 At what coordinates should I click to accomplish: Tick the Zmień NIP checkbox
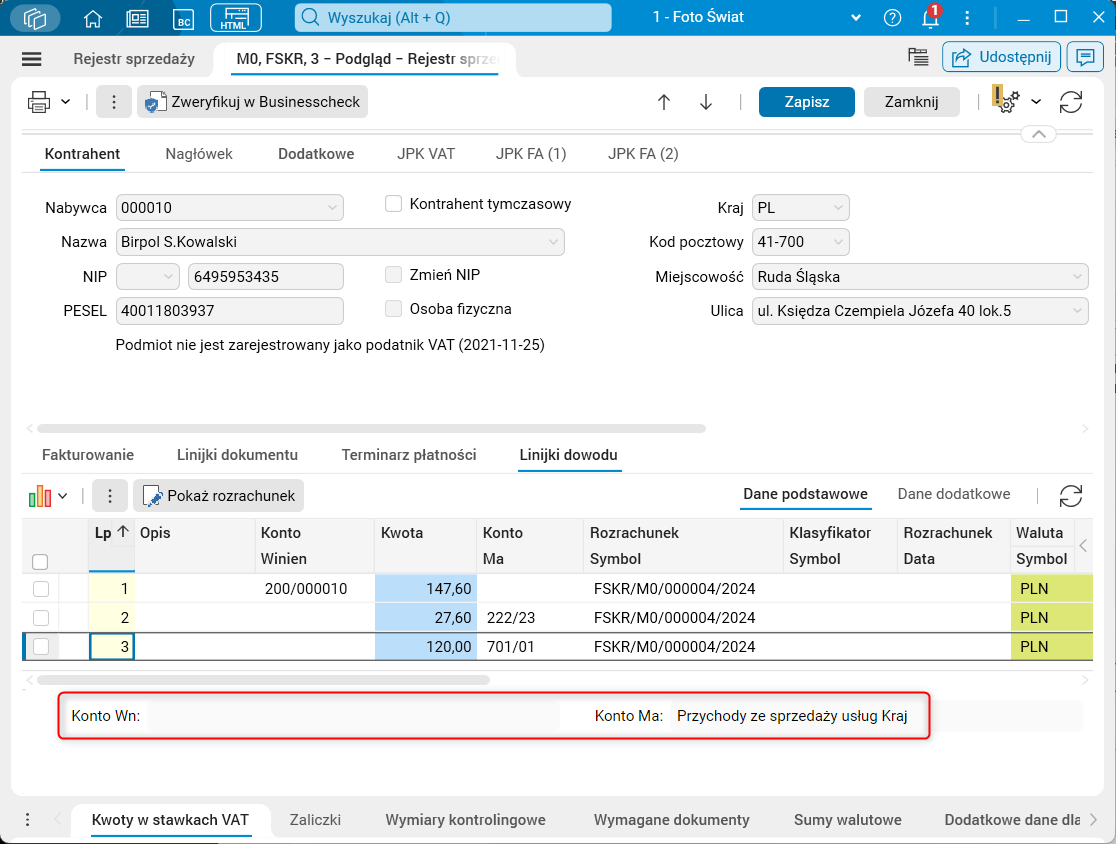click(x=393, y=274)
